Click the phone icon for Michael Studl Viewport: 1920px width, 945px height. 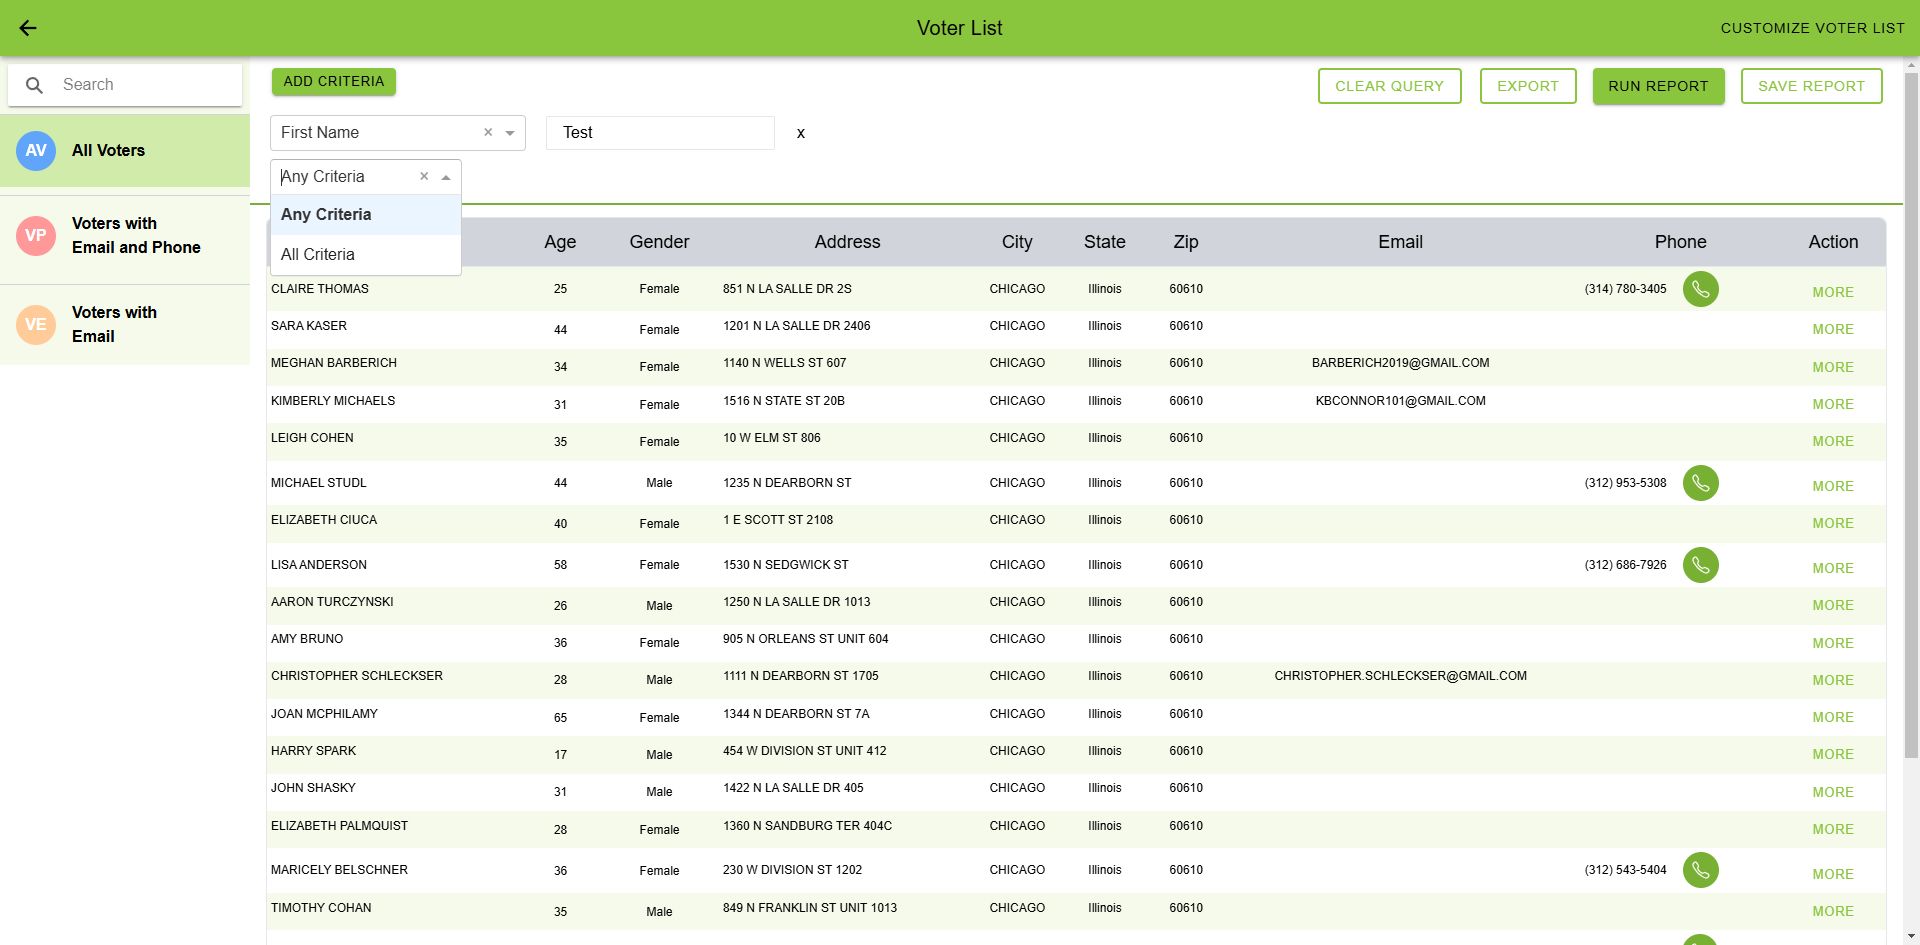click(x=1701, y=483)
